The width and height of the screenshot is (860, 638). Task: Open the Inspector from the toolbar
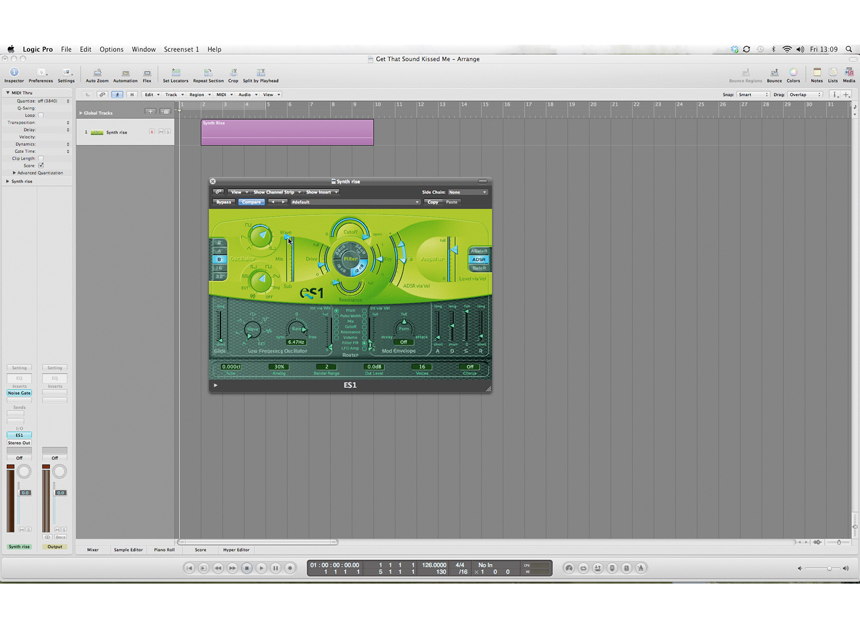point(14,75)
